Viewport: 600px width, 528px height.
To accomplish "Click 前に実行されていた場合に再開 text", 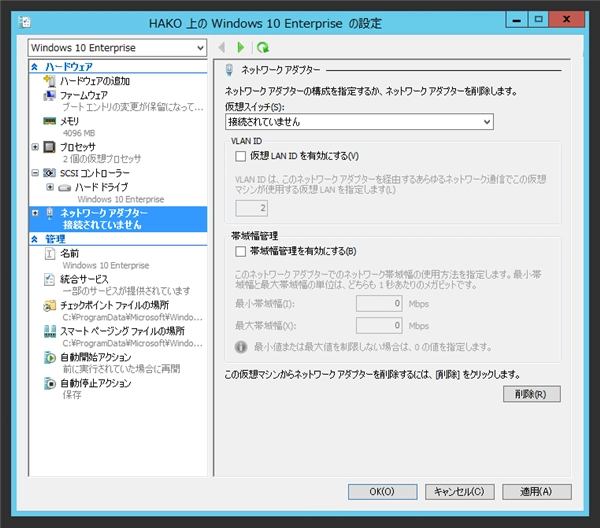I will click(121, 369).
